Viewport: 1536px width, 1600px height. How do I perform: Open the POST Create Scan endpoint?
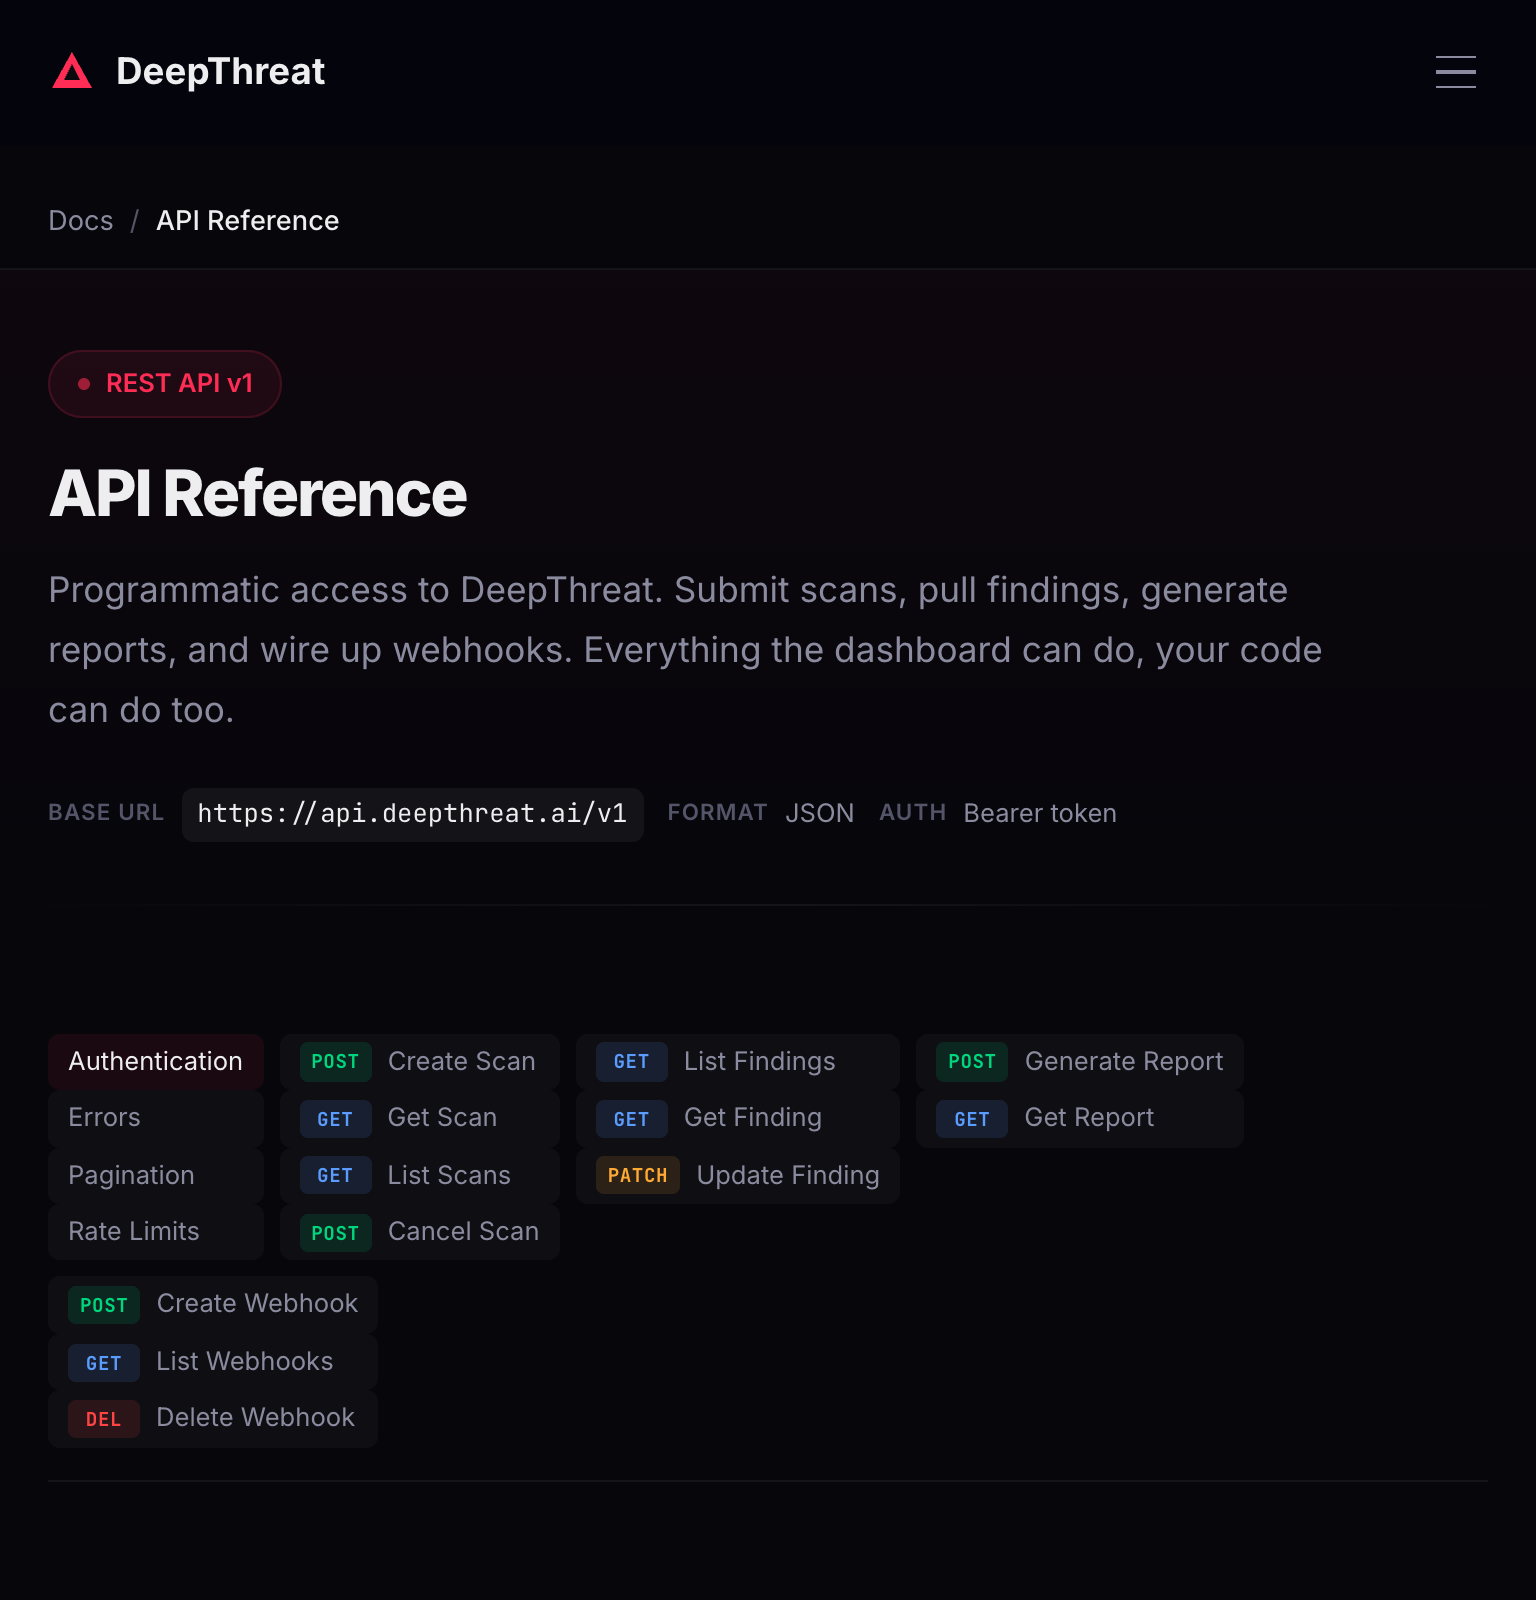point(420,1062)
